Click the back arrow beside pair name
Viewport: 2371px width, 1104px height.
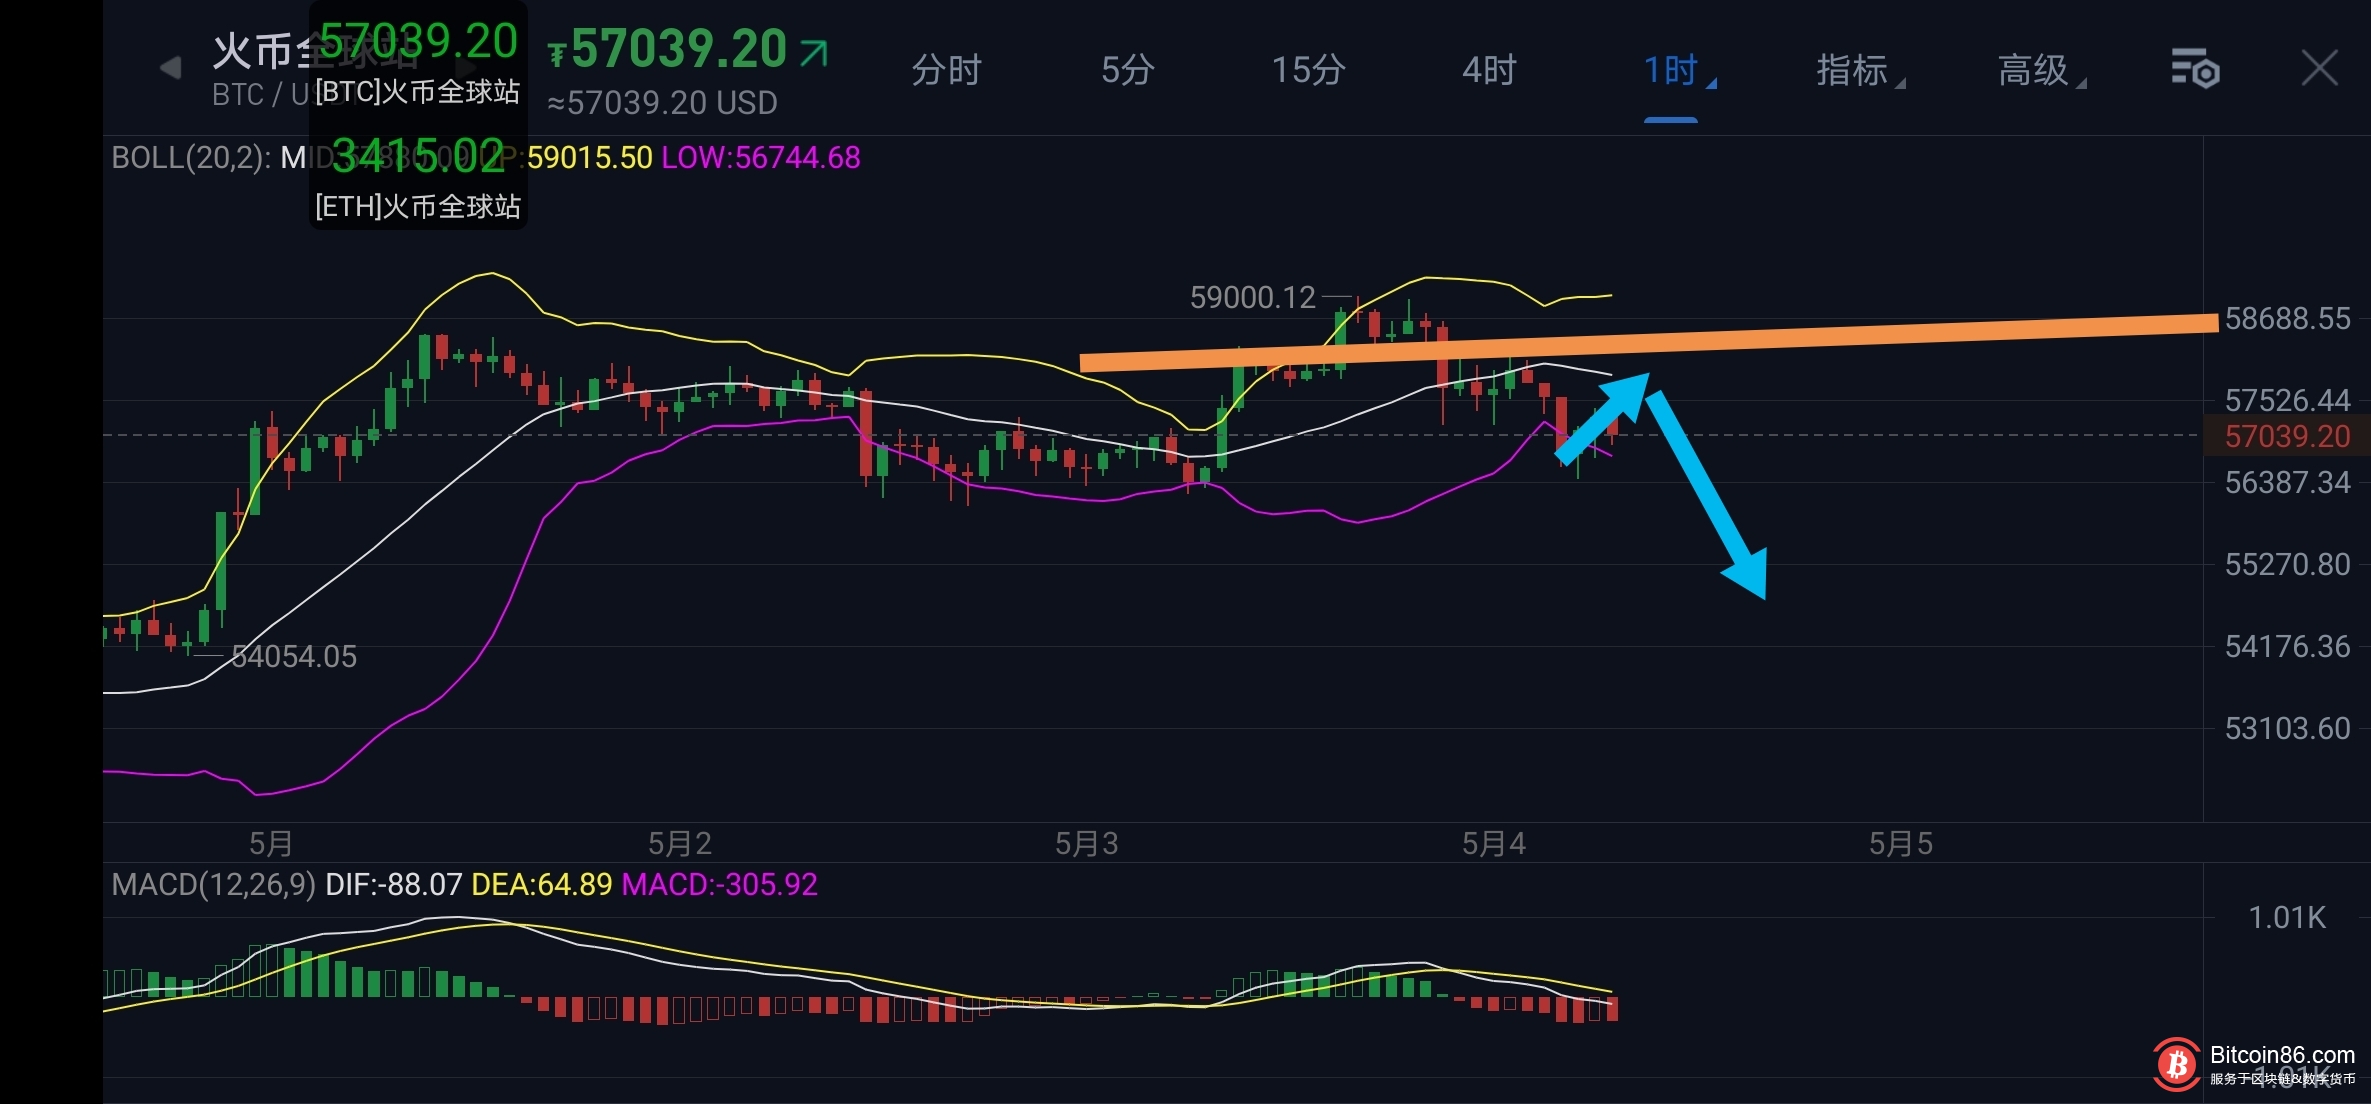tap(170, 68)
